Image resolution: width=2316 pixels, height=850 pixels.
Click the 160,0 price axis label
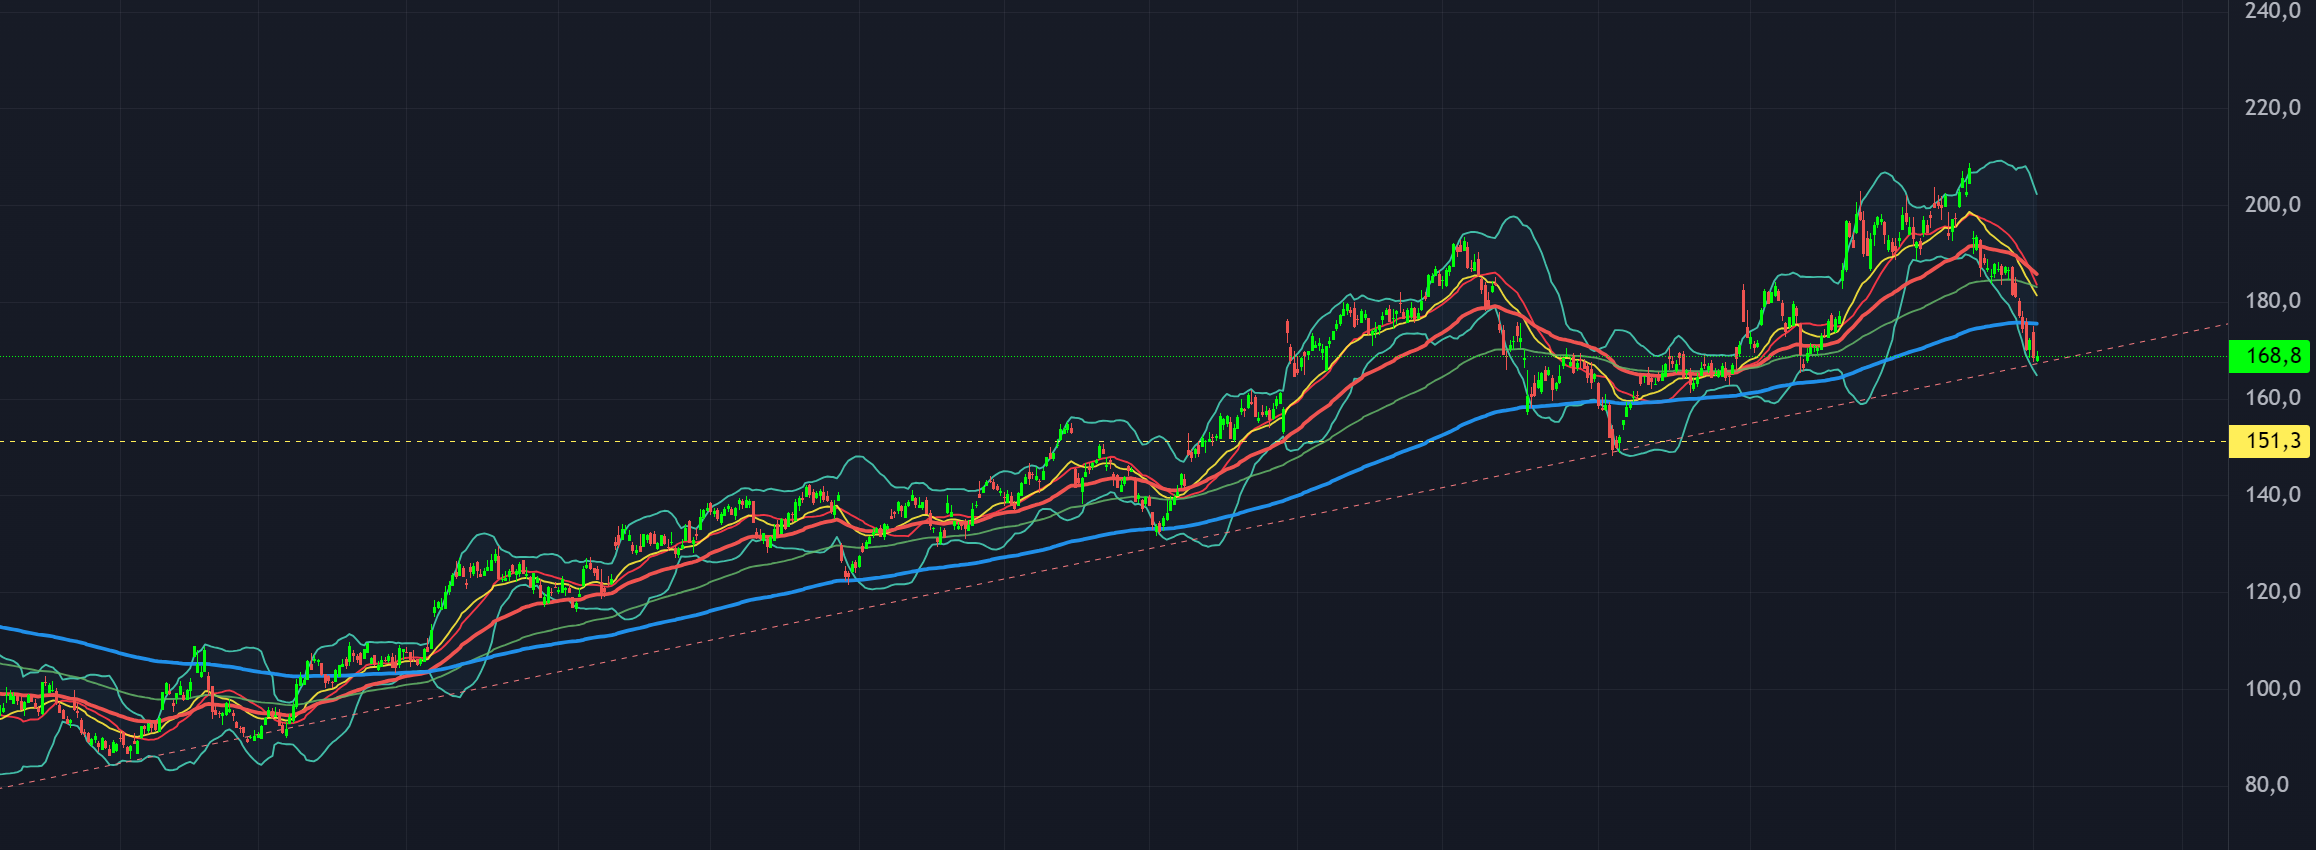[x=2273, y=398]
